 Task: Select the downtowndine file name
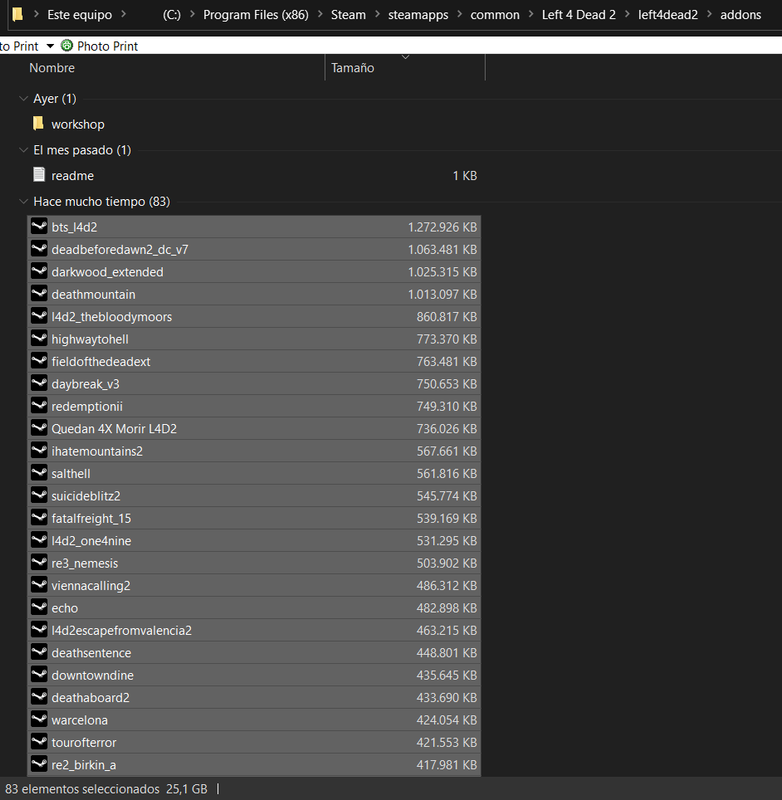click(92, 675)
